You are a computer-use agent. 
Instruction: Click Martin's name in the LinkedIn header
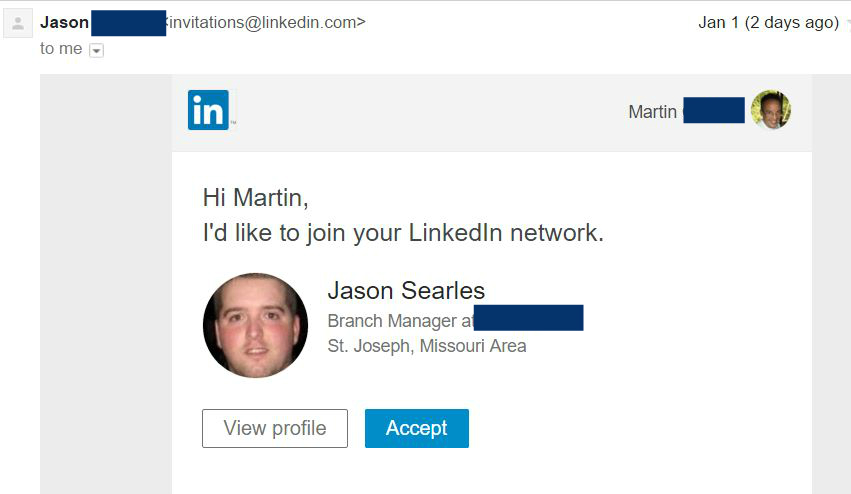[x=652, y=112]
